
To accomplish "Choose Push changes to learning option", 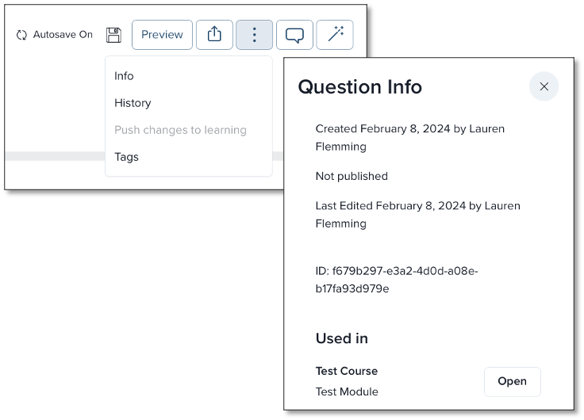I will click(x=180, y=130).
